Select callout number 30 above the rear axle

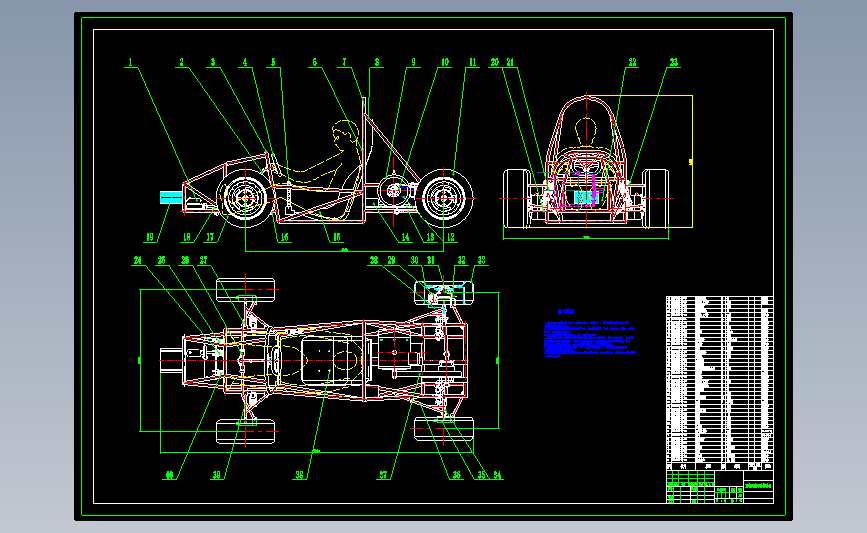pos(414,260)
